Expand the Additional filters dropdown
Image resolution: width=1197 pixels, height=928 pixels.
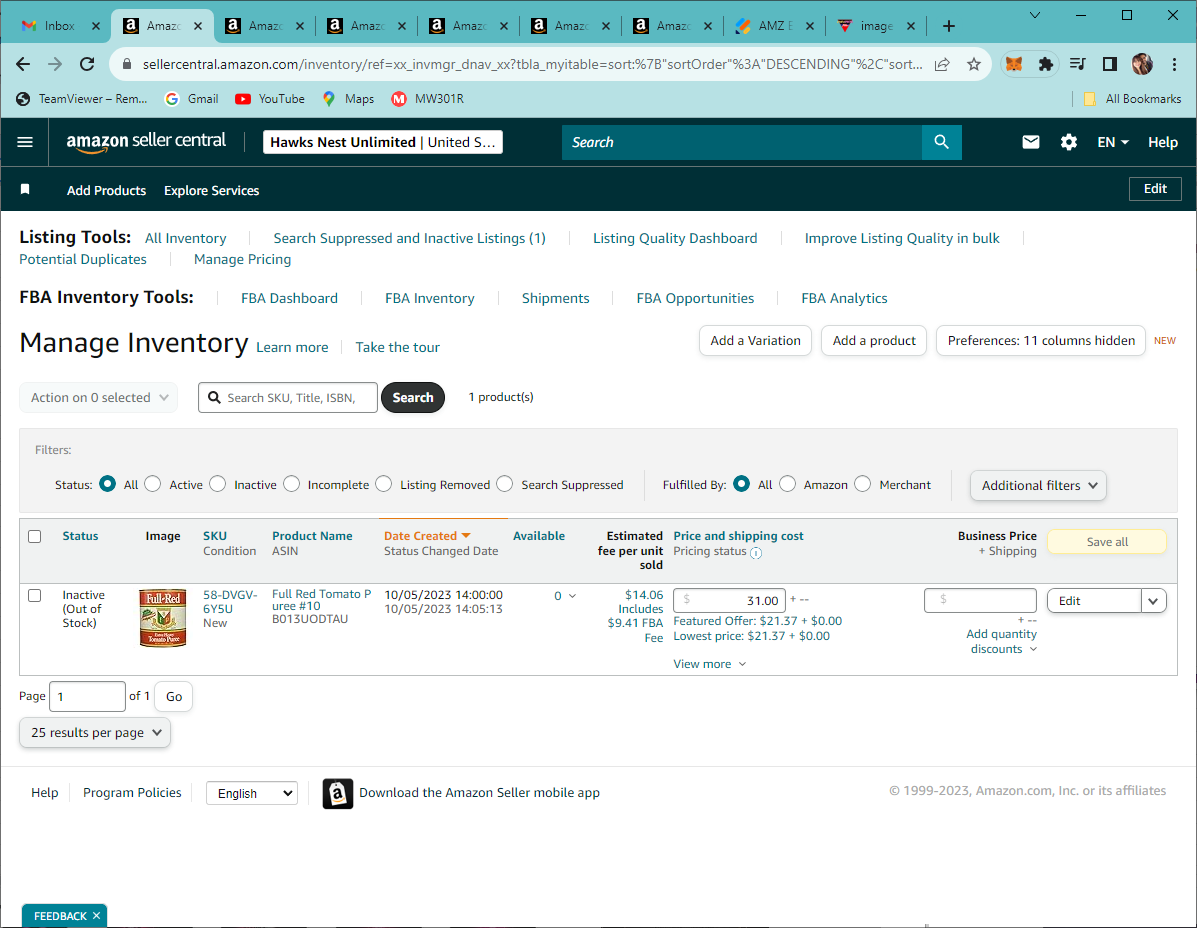coord(1038,485)
